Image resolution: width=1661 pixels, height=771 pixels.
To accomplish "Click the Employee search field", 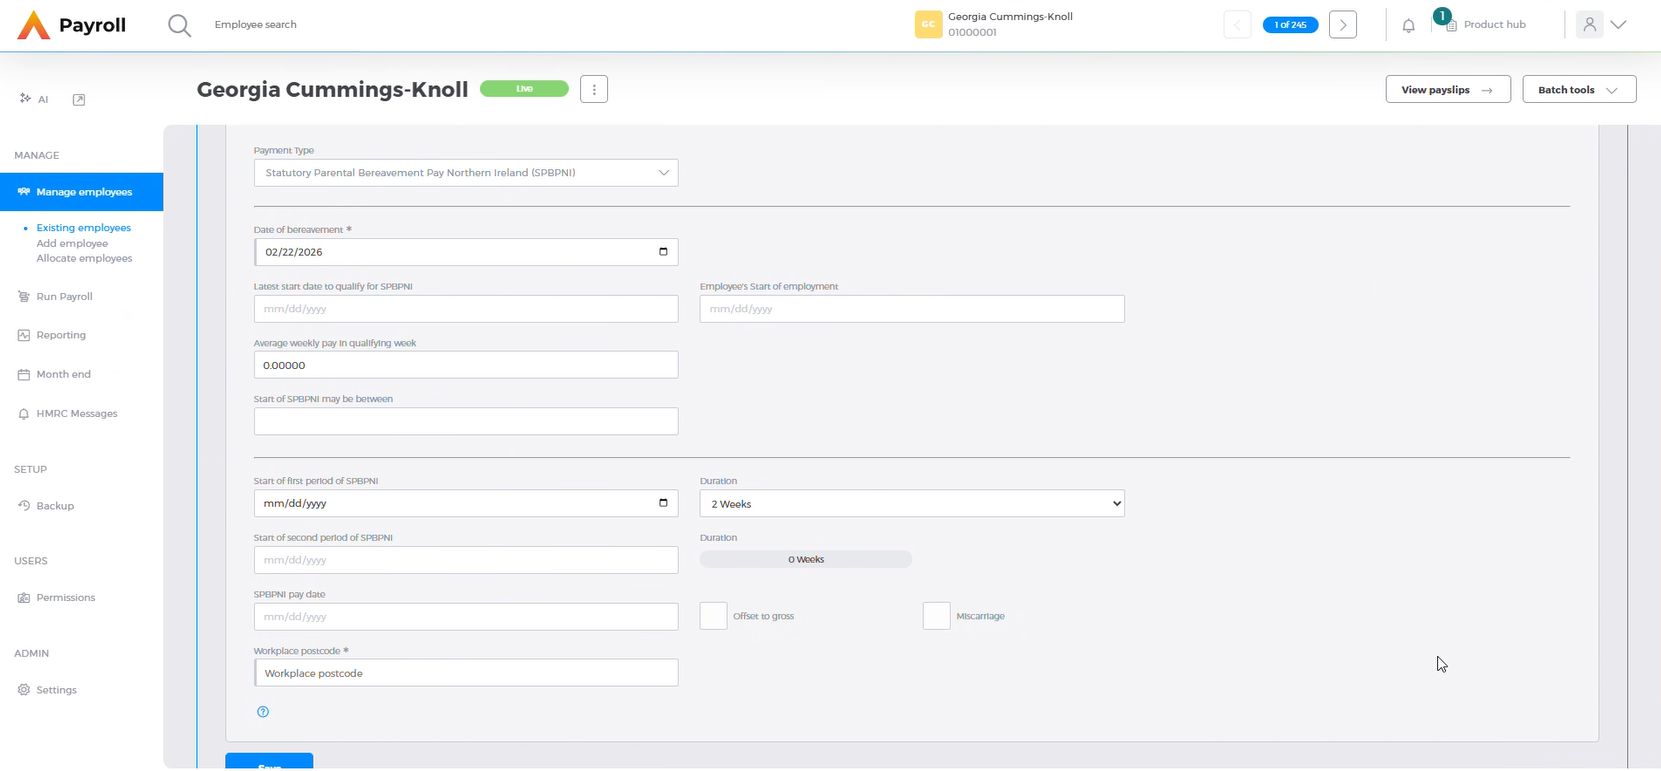I will point(256,25).
